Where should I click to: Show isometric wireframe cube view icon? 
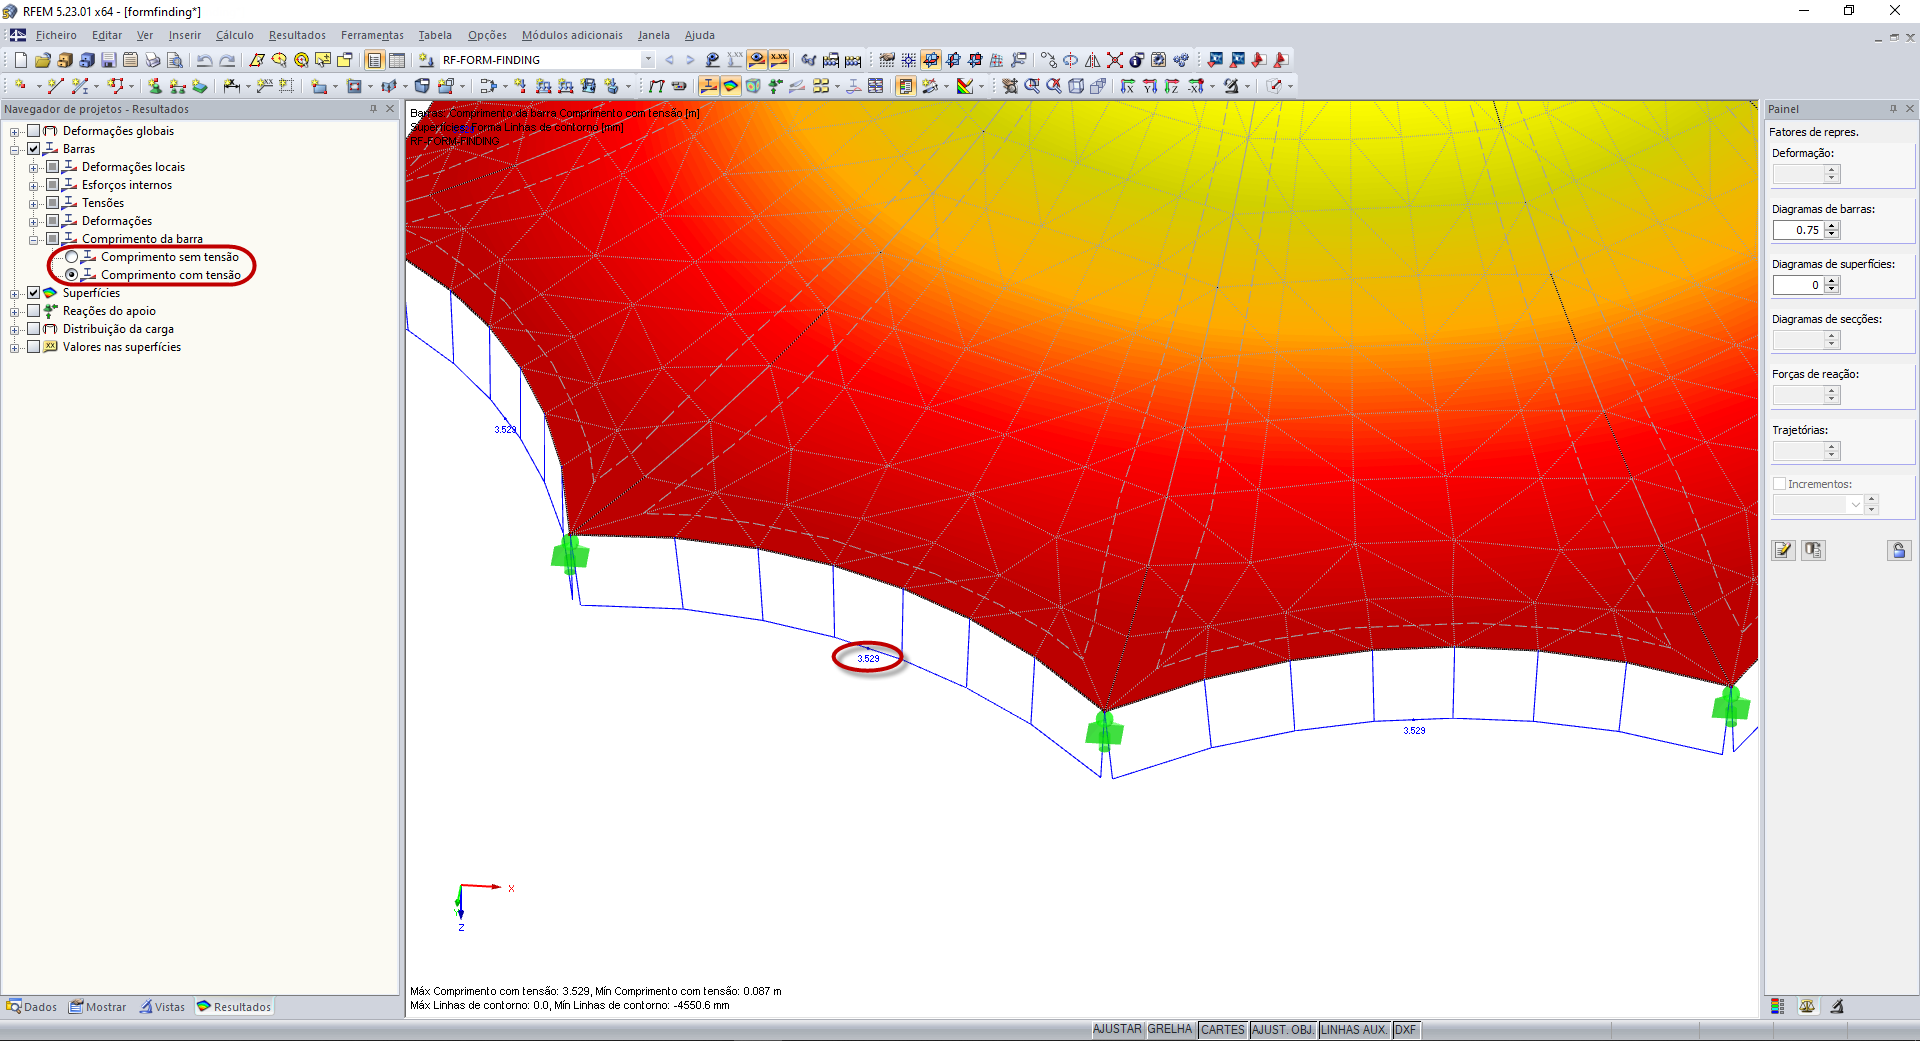point(1076,86)
